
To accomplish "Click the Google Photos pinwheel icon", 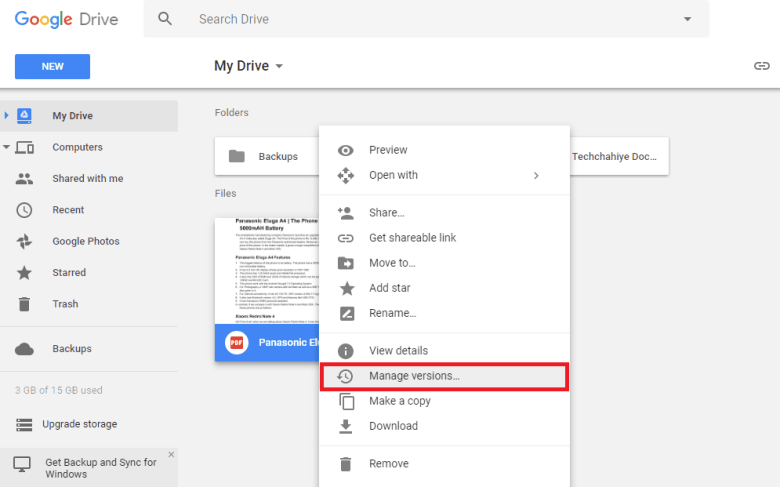I will coord(24,241).
